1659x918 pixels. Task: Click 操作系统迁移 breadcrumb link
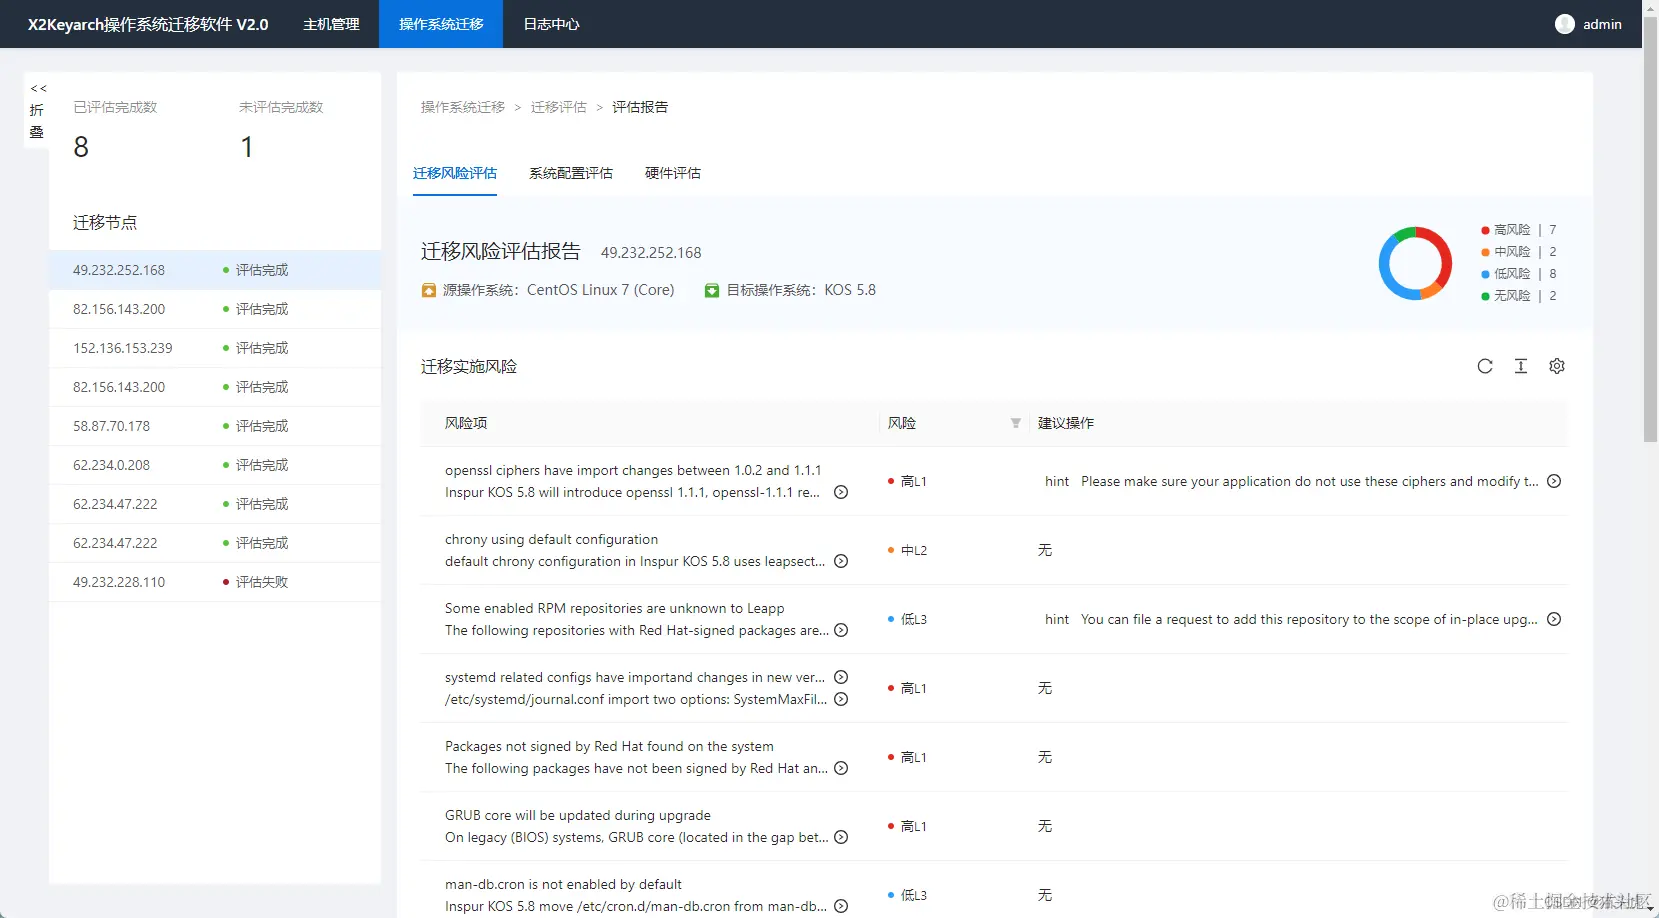click(x=463, y=107)
